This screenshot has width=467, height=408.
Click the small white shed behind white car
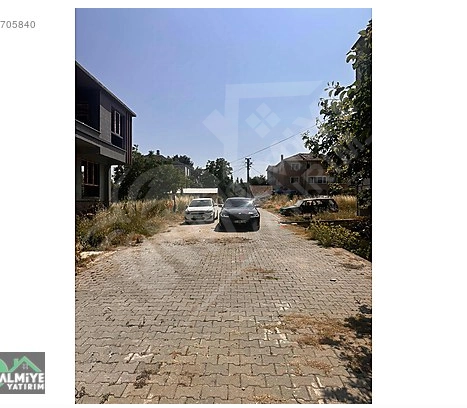click(x=199, y=192)
